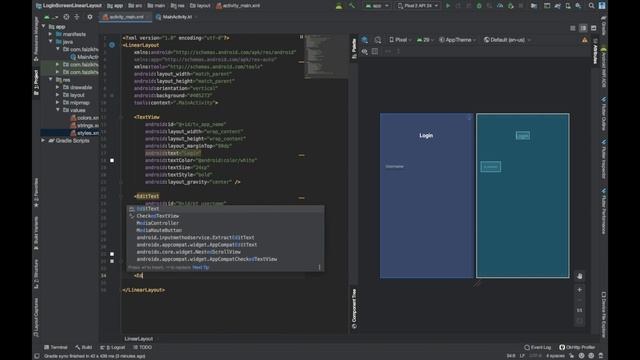
Task: Click the code minimap scrollbar thumbnail
Action: click(x=326, y=56)
